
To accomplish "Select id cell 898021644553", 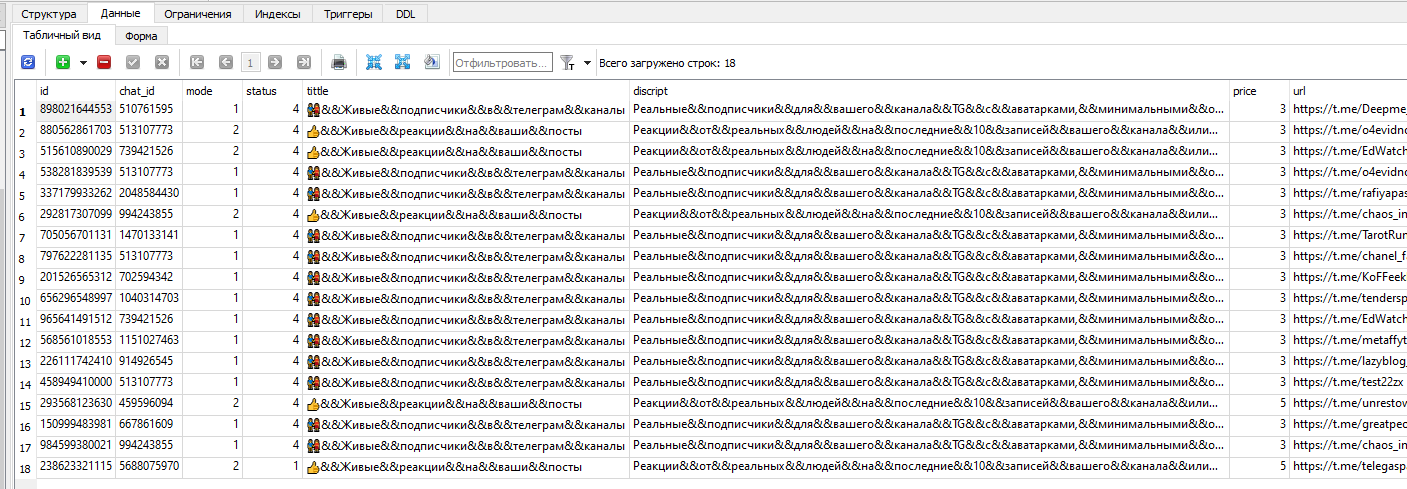I will tap(76, 109).
